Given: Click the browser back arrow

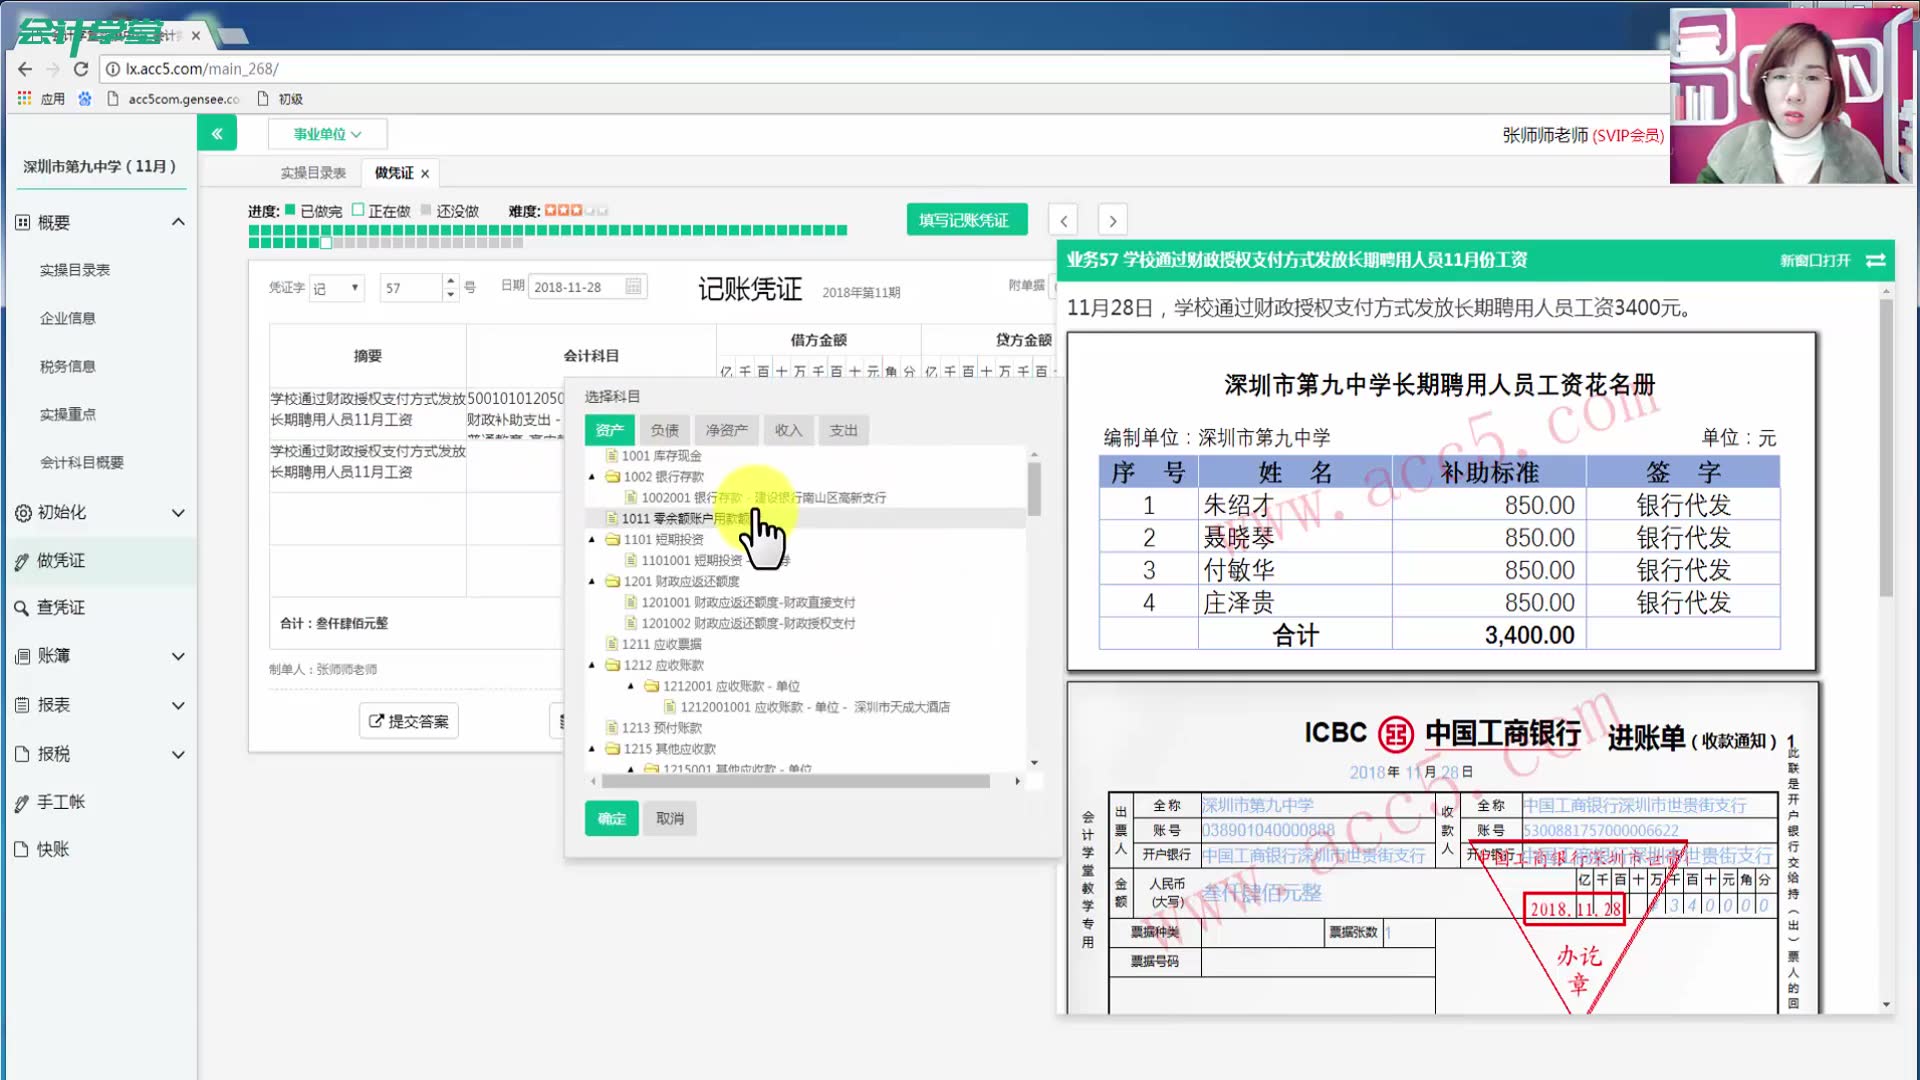Looking at the screenshot, I should tap(25, 69).
